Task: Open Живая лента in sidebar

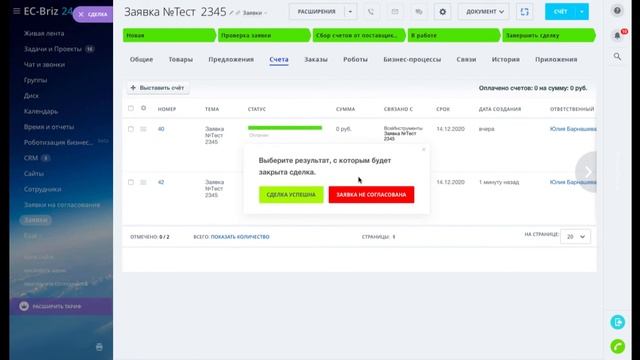Action: (44, 33)
